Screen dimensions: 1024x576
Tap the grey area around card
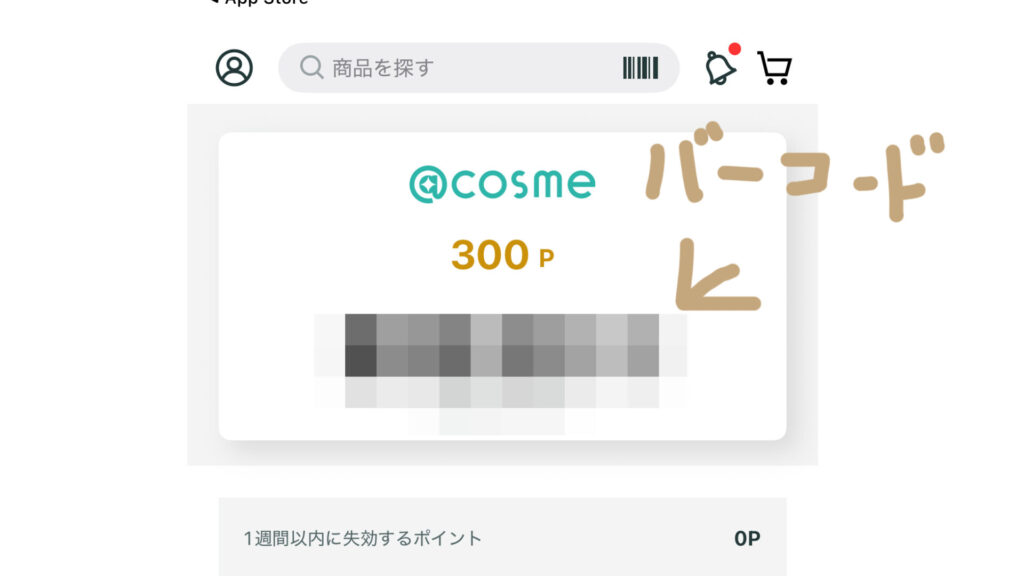tap(202, 285)
